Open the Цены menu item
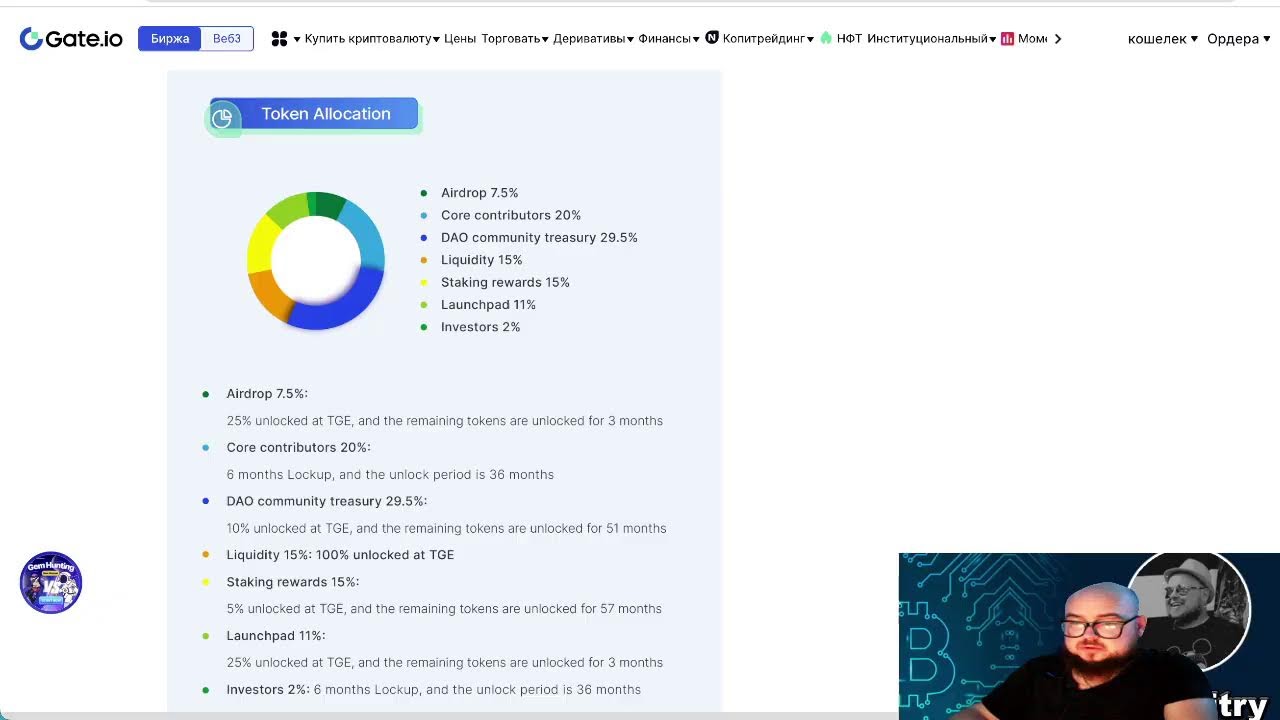 (x=460, y=39)
